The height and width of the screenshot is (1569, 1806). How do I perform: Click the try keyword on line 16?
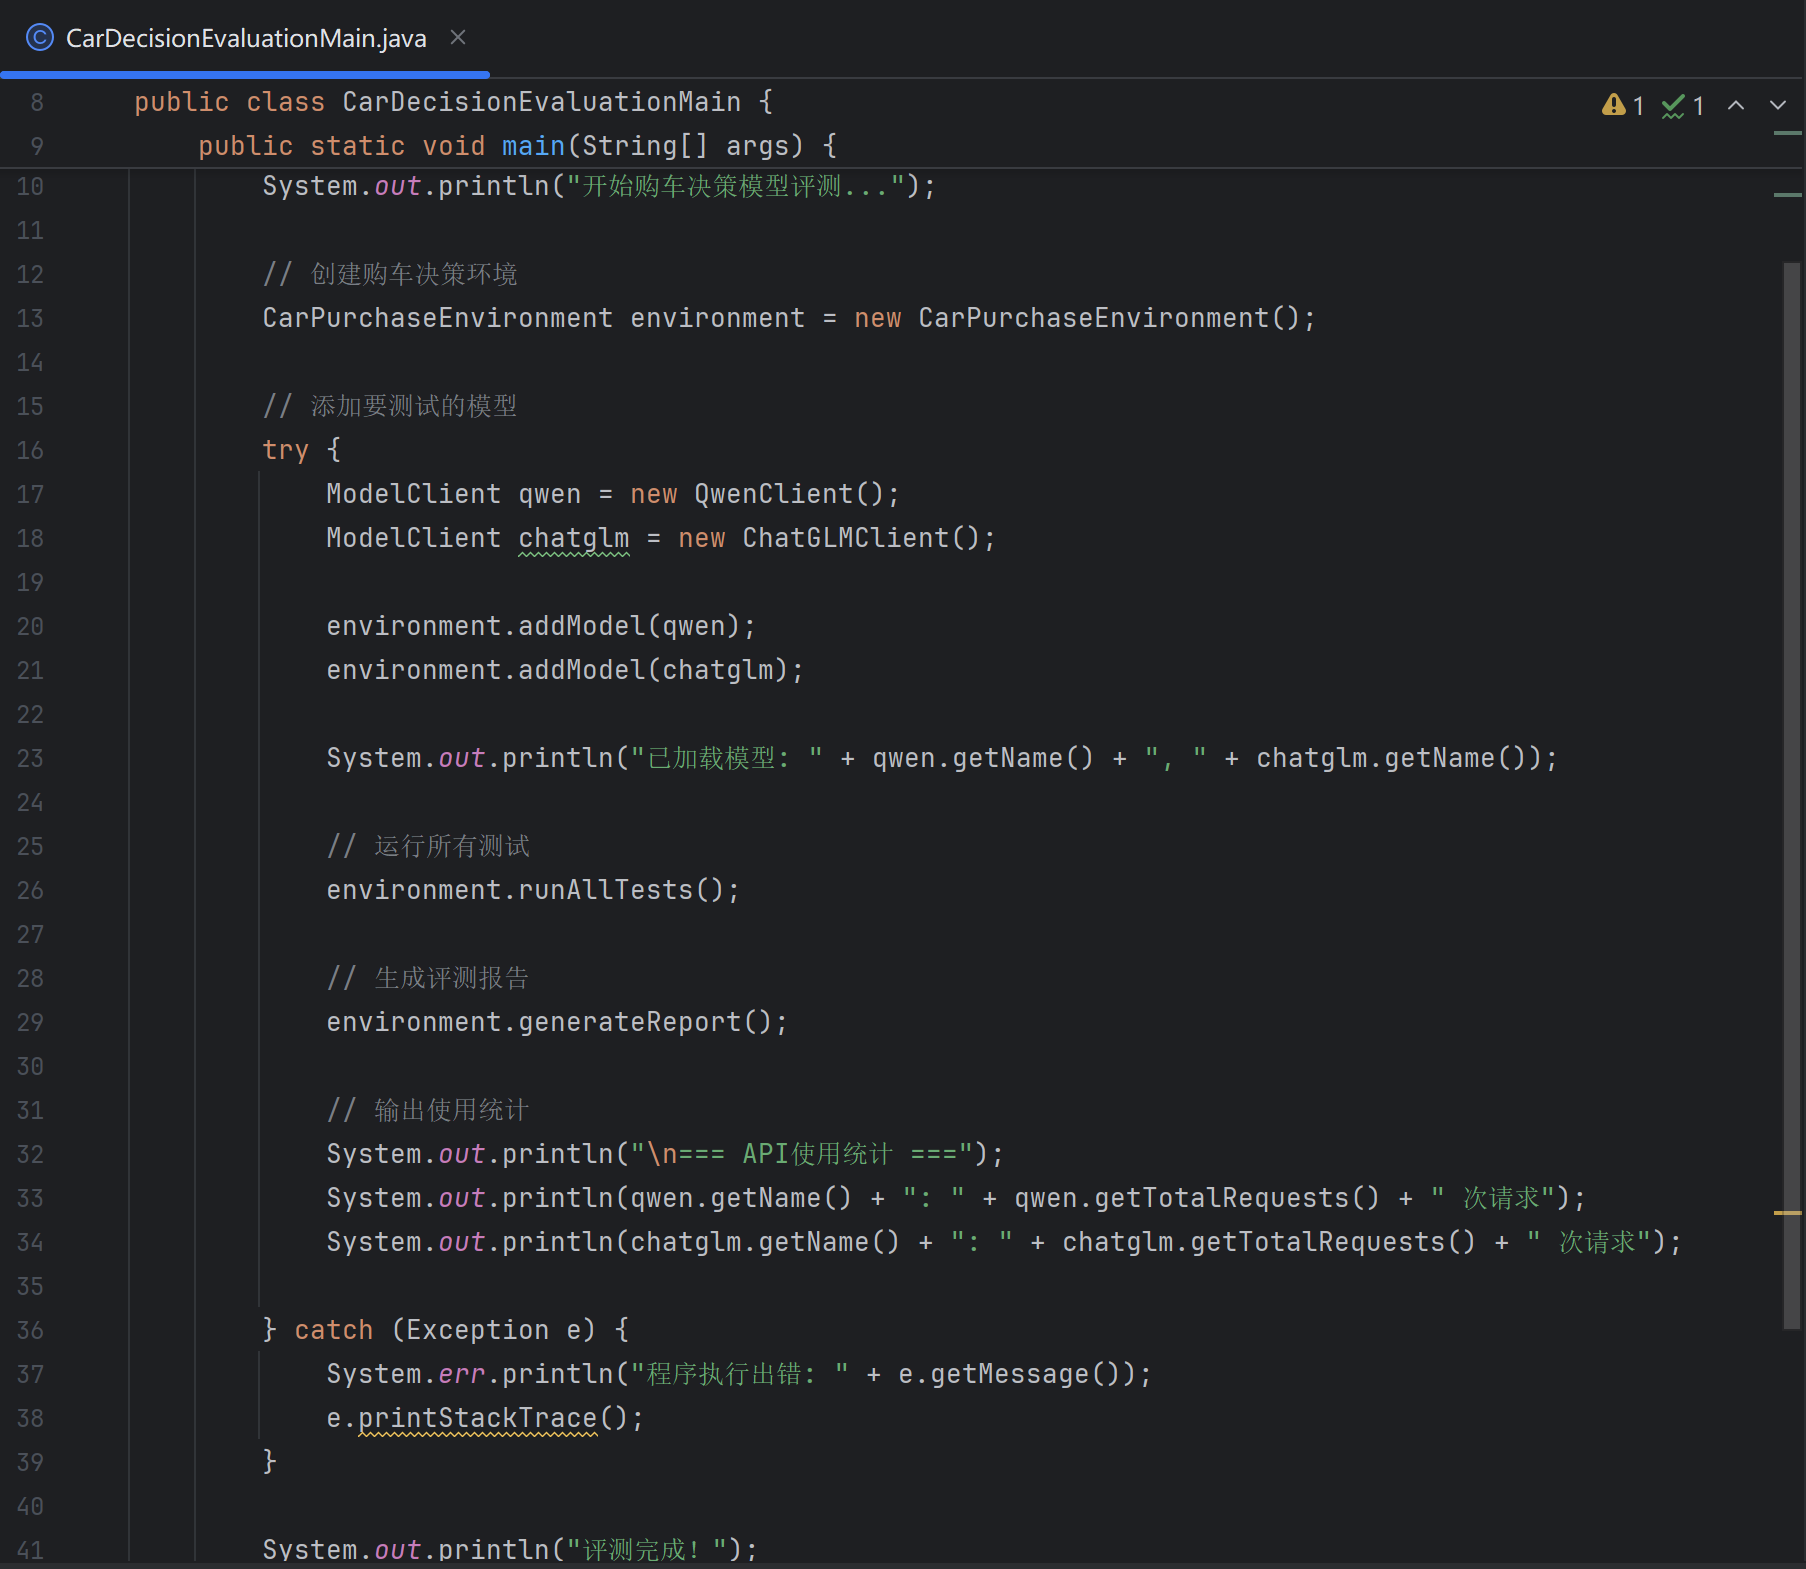286,450
